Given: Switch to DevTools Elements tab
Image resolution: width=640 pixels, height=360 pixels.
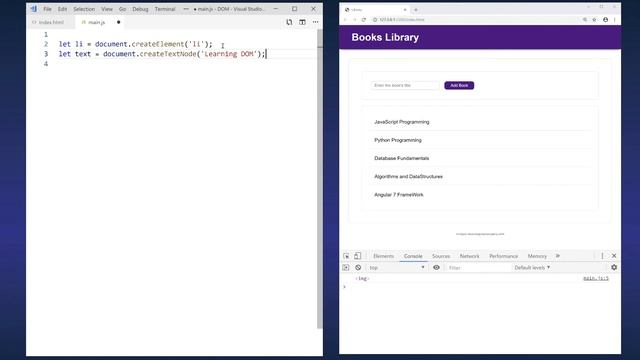Looking at the screenshot, I should (x=383, y=256).
